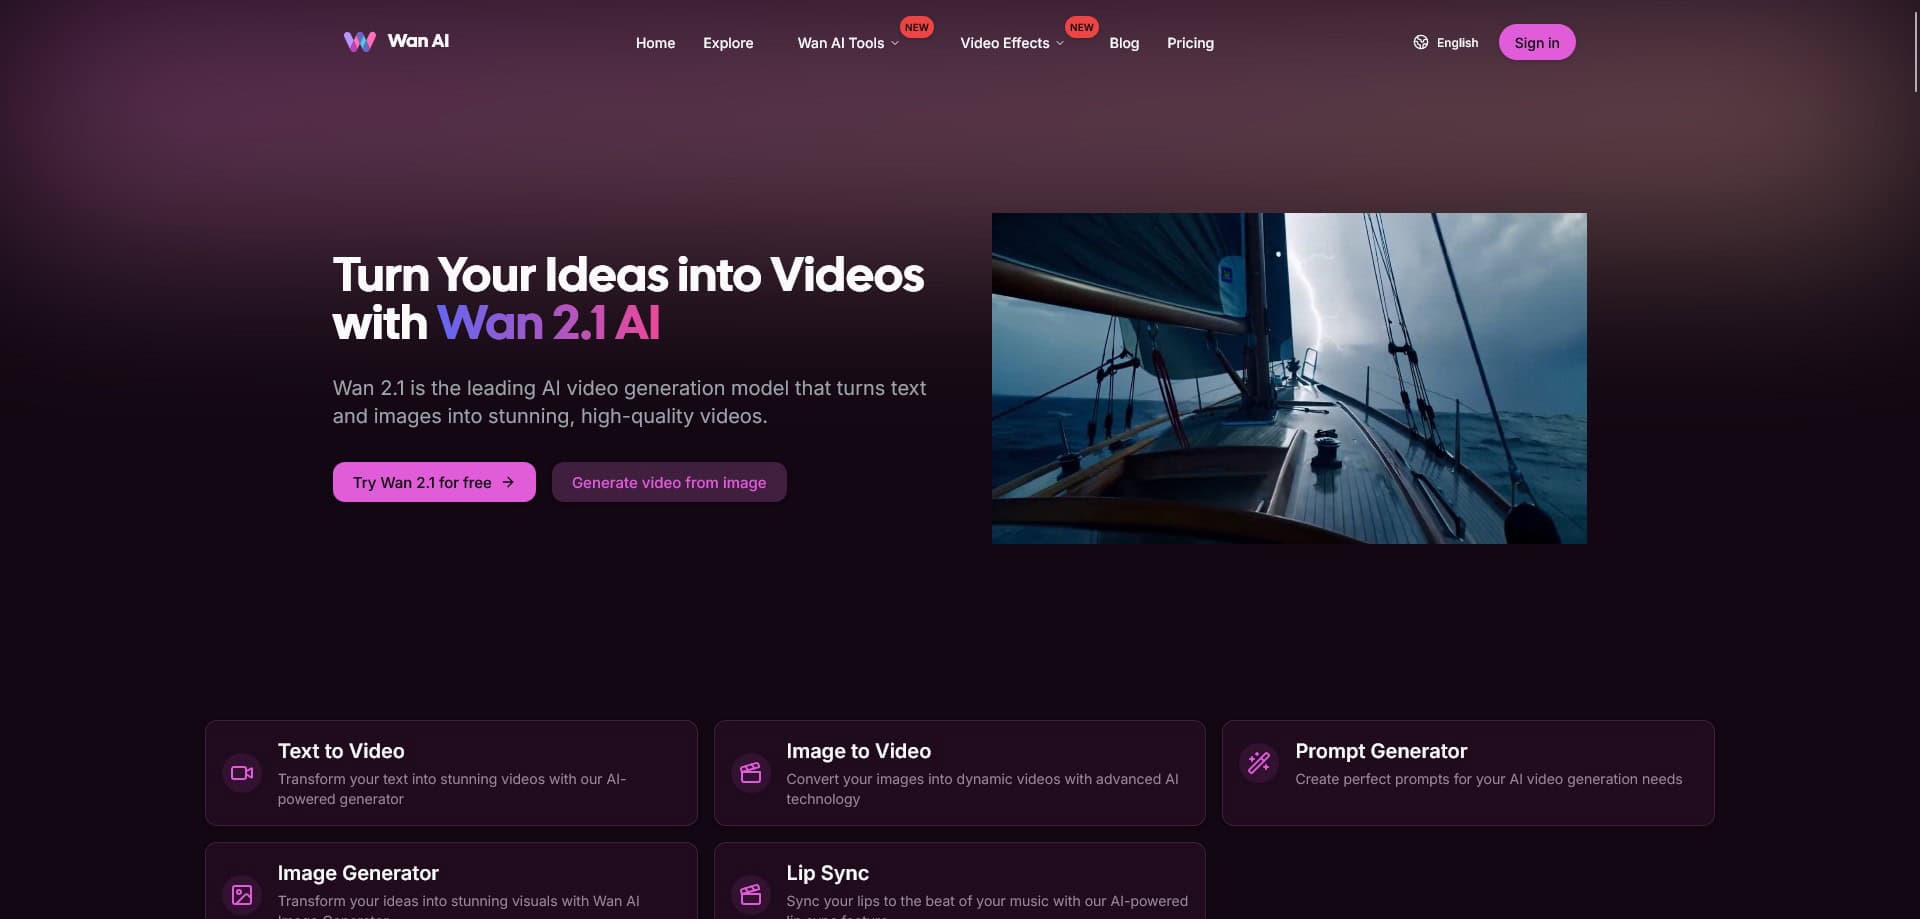
Task: Go to the Home menu item
Action: coord(655,43)
